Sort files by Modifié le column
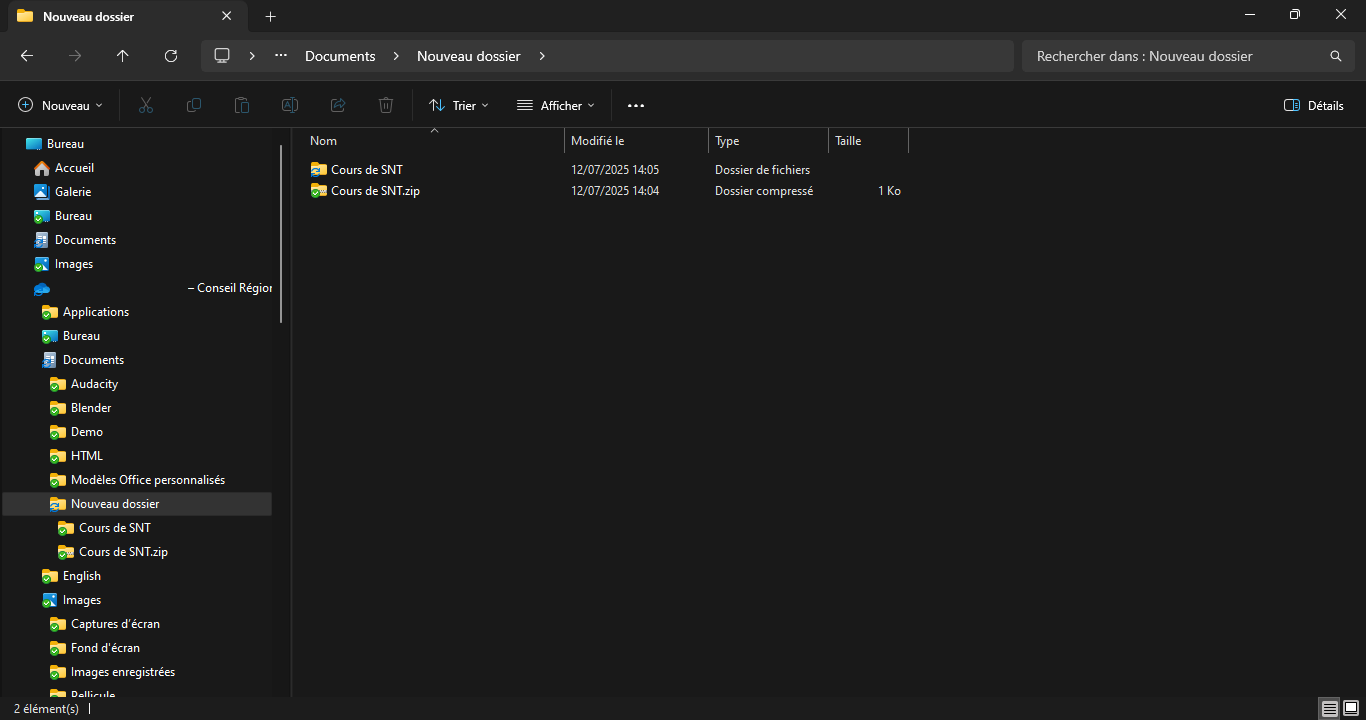The height and width of the screenshot is (720, 1366). (x=597, y=141)
